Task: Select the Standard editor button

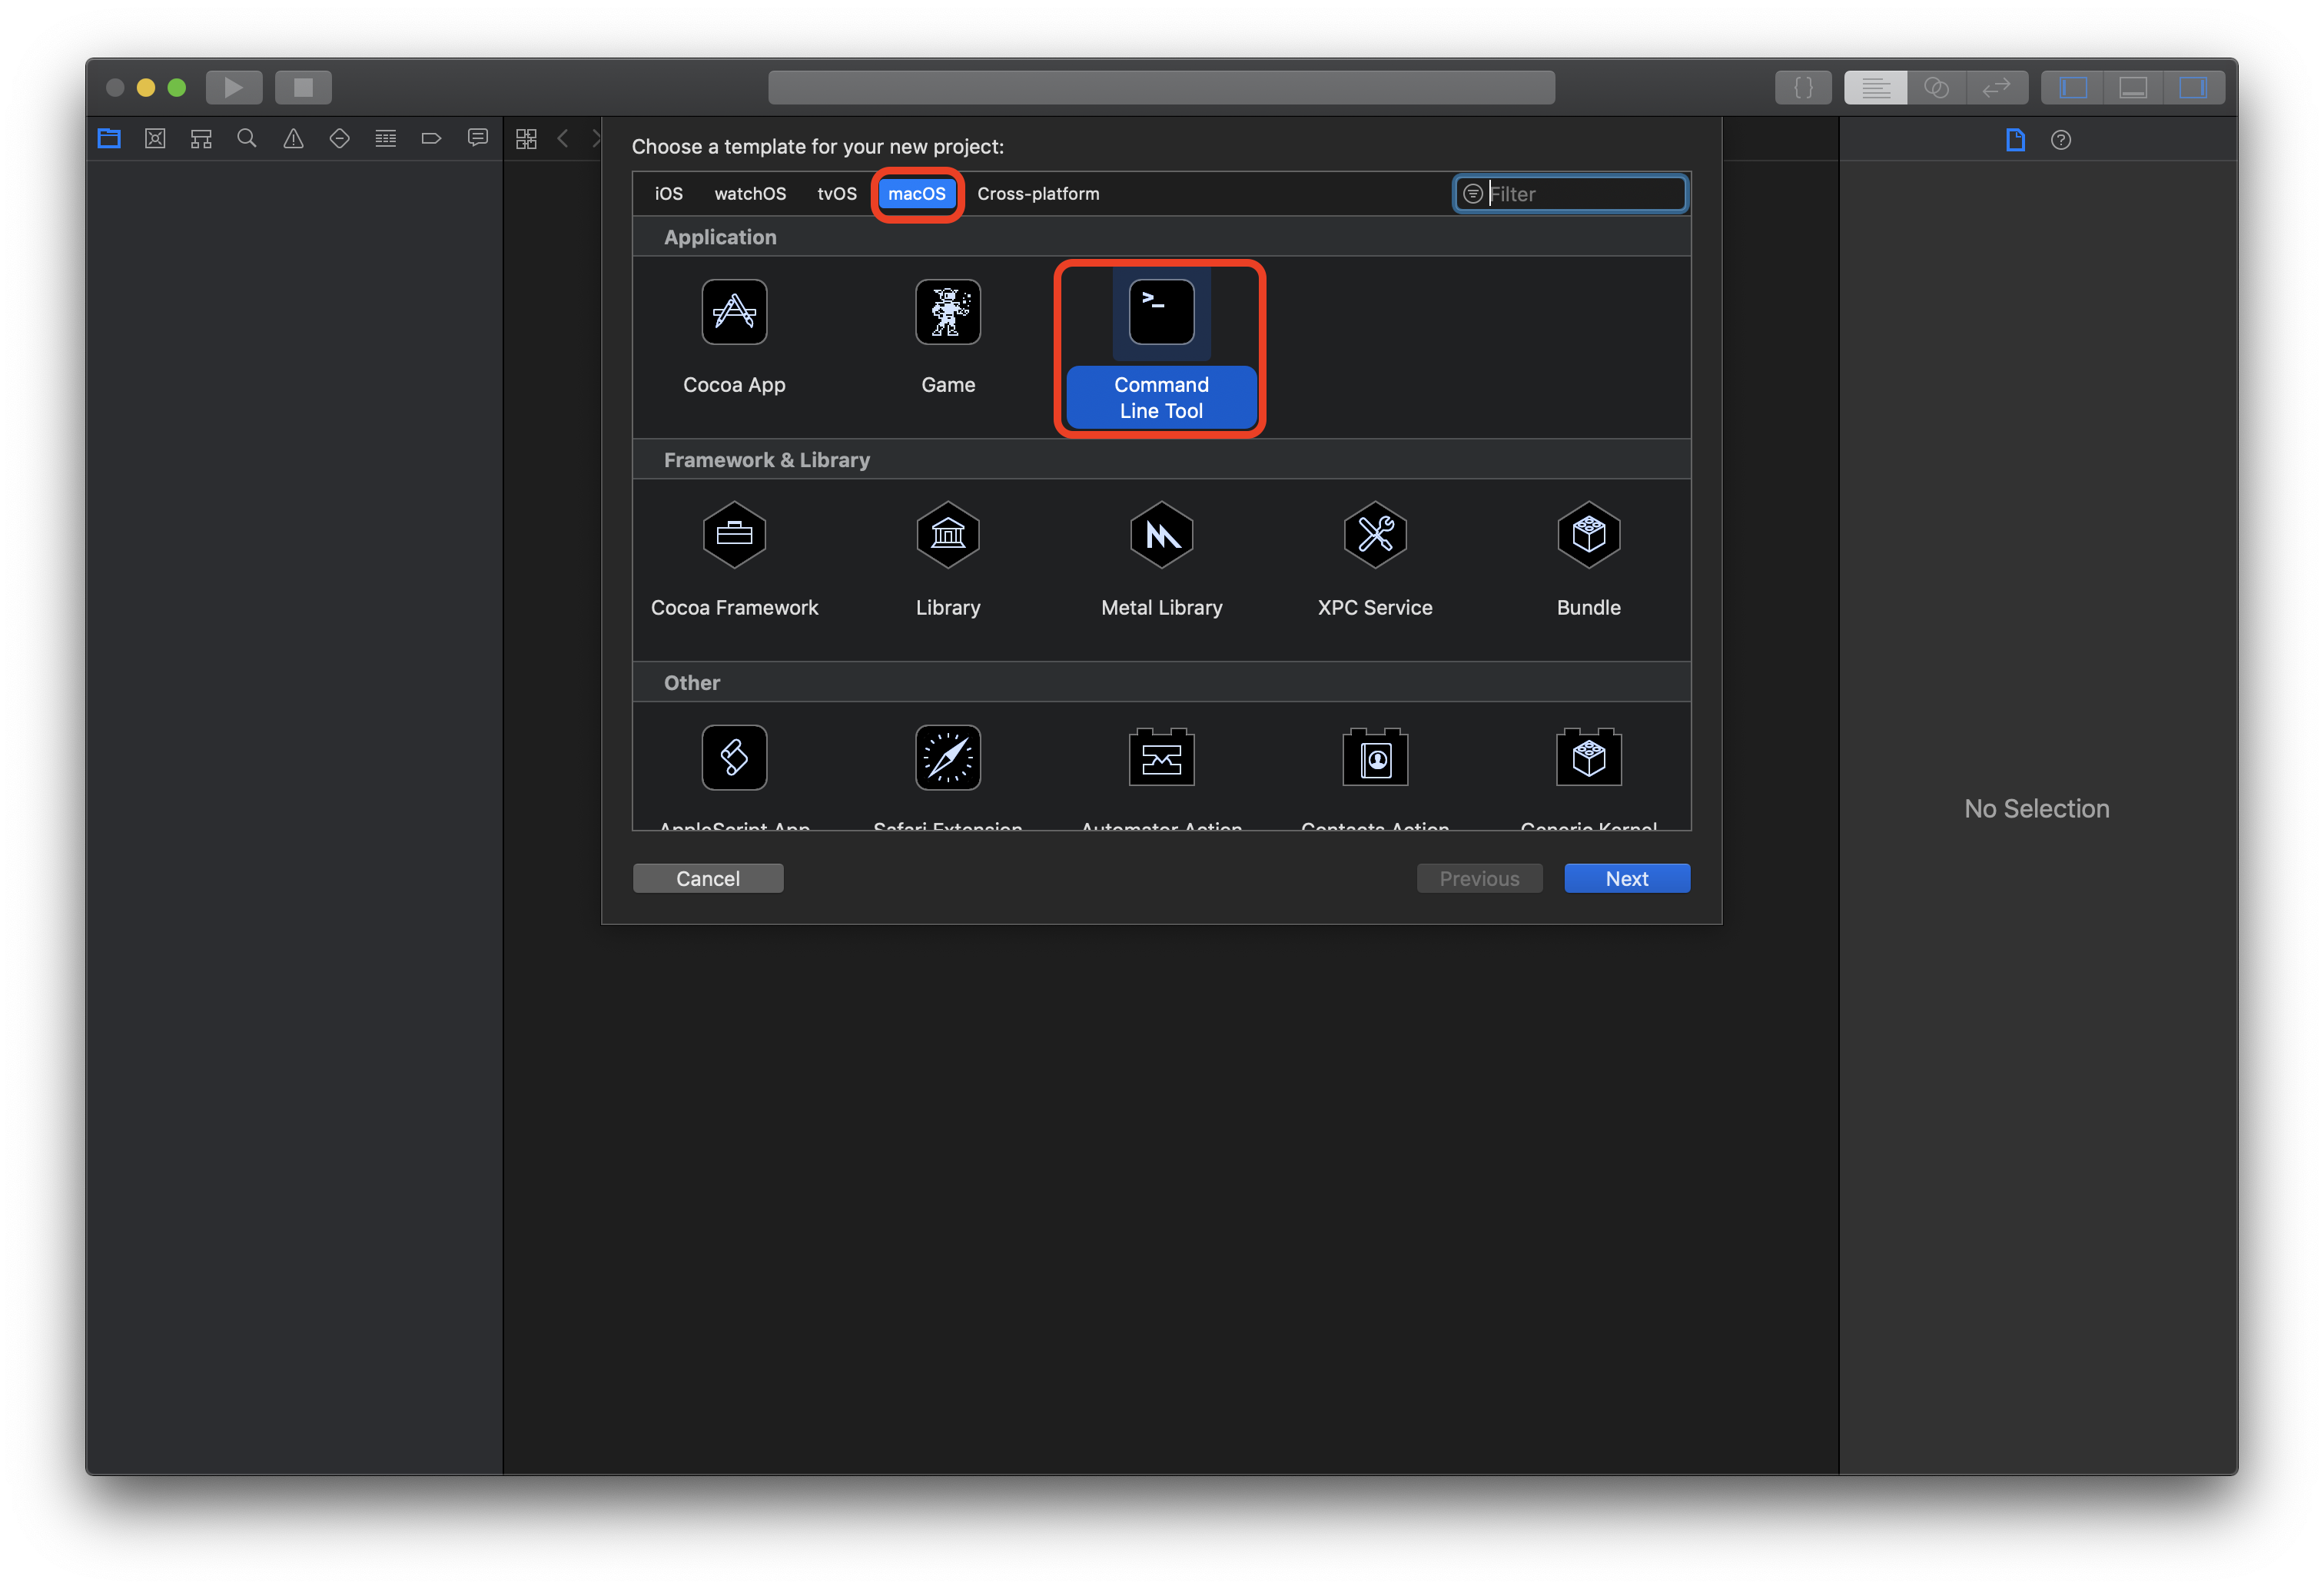Action: (1875, 87)
